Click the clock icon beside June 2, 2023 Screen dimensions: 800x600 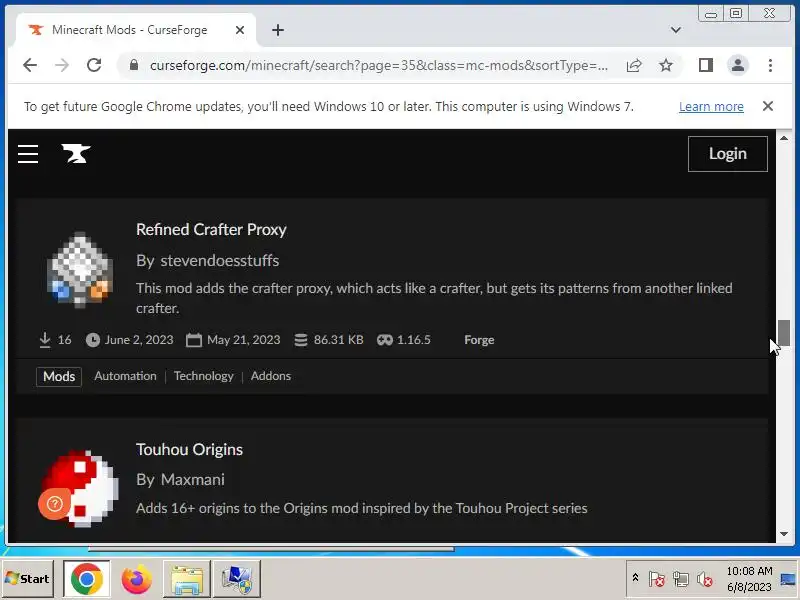click(93, 340)
